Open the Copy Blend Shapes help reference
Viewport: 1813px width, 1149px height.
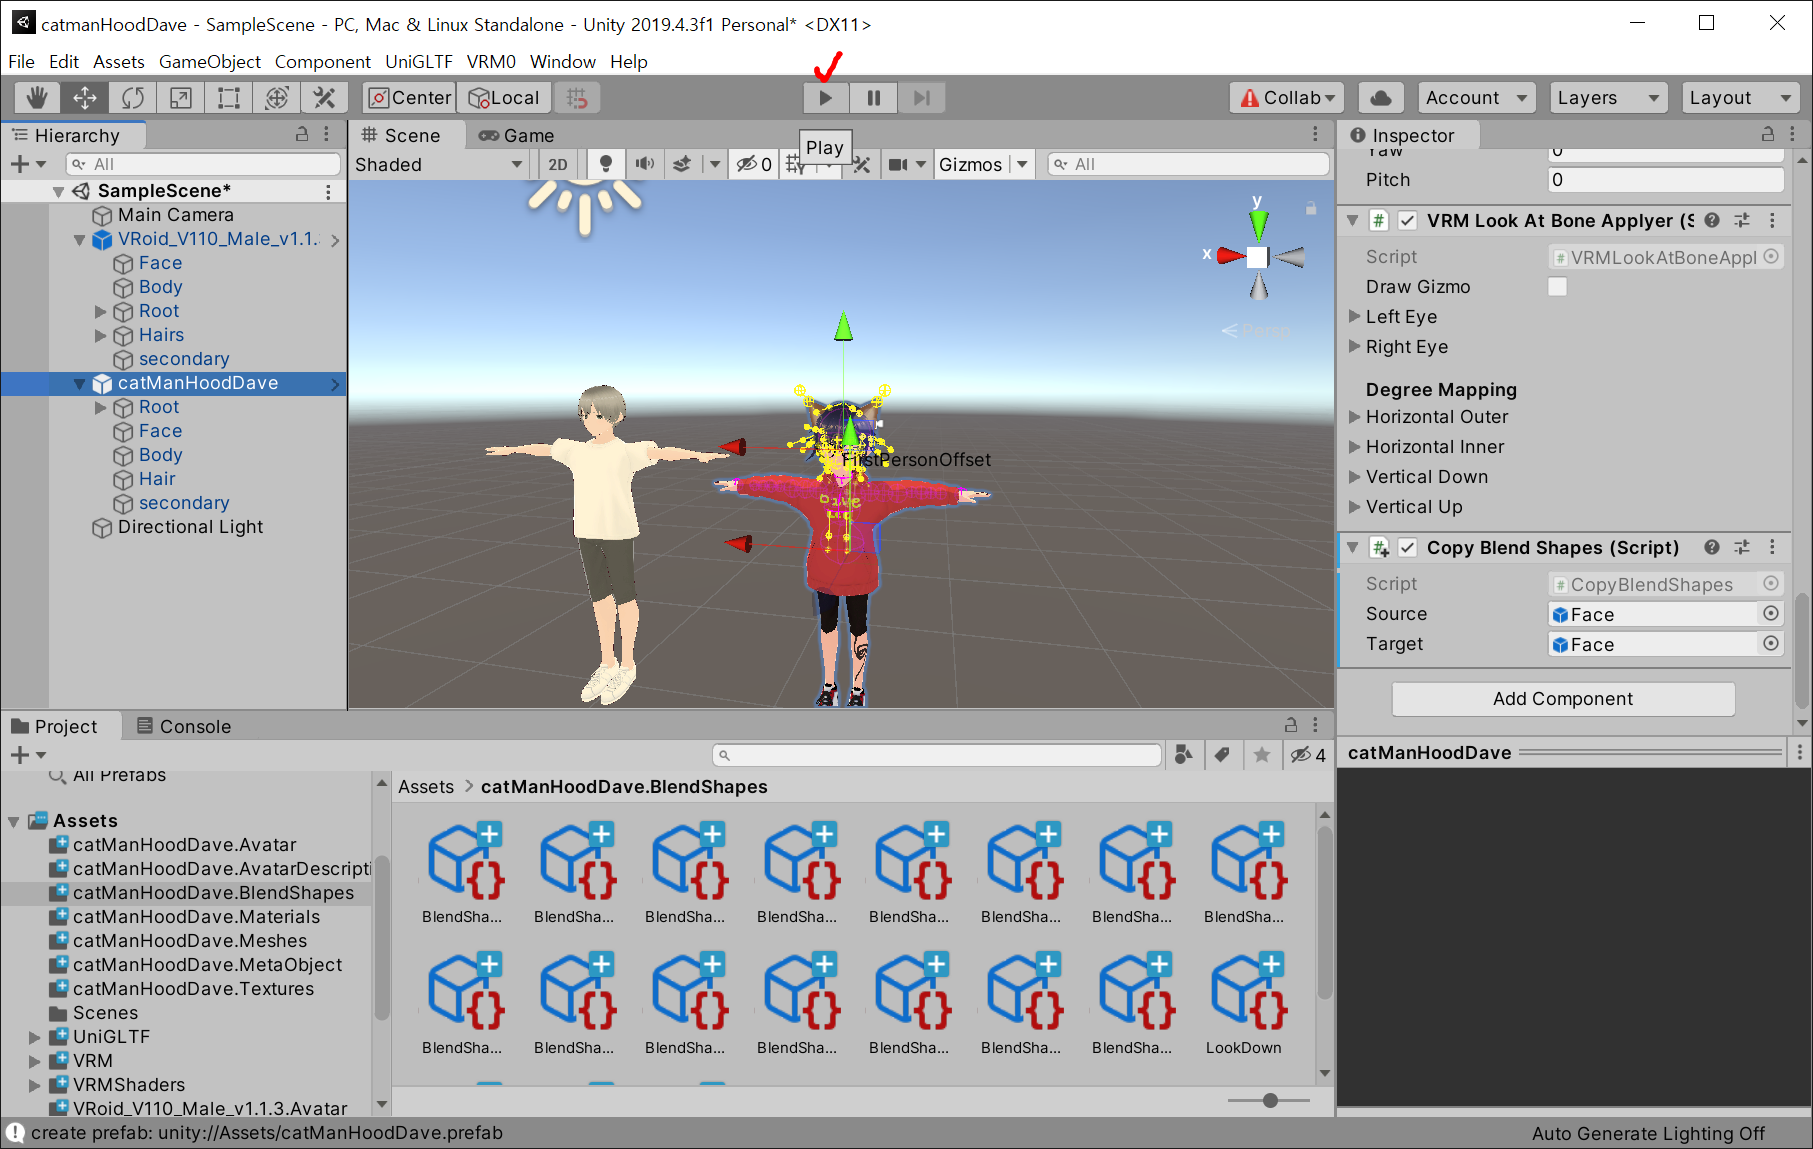1712,547
